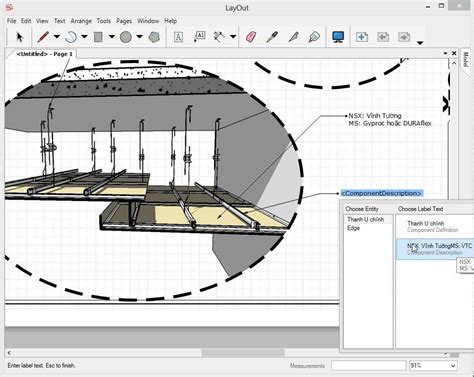Activate the Circle shape tool
474x377 pixels.
coord(126,37)
